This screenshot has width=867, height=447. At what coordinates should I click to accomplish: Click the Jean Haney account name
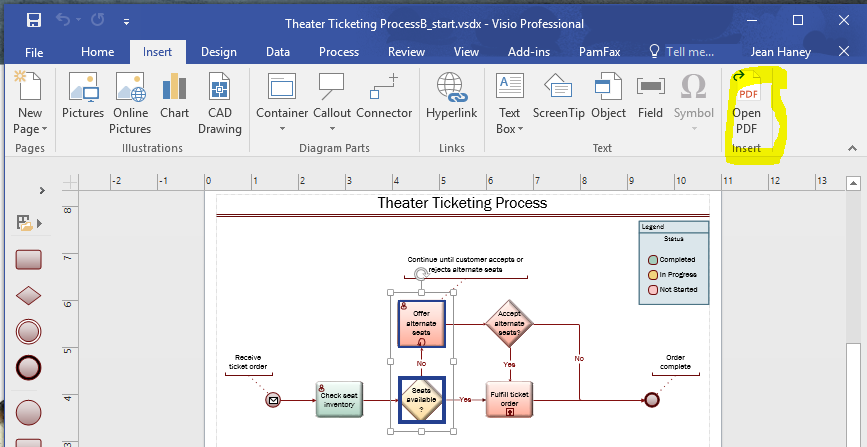tap(780, 52)
